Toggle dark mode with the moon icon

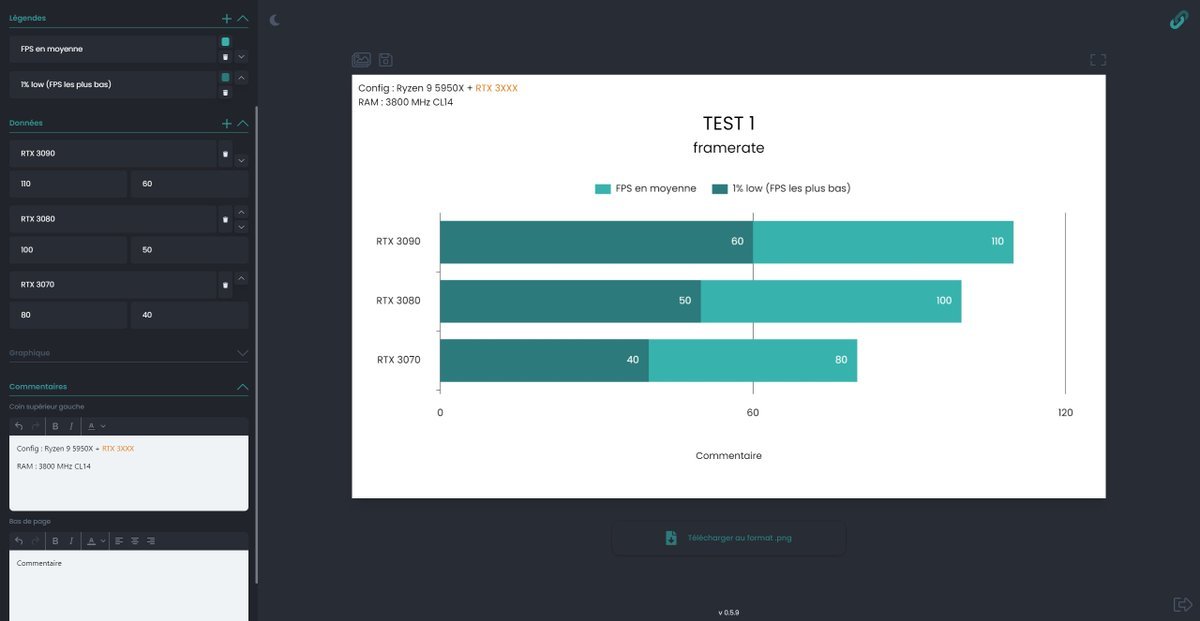point(275,19)
